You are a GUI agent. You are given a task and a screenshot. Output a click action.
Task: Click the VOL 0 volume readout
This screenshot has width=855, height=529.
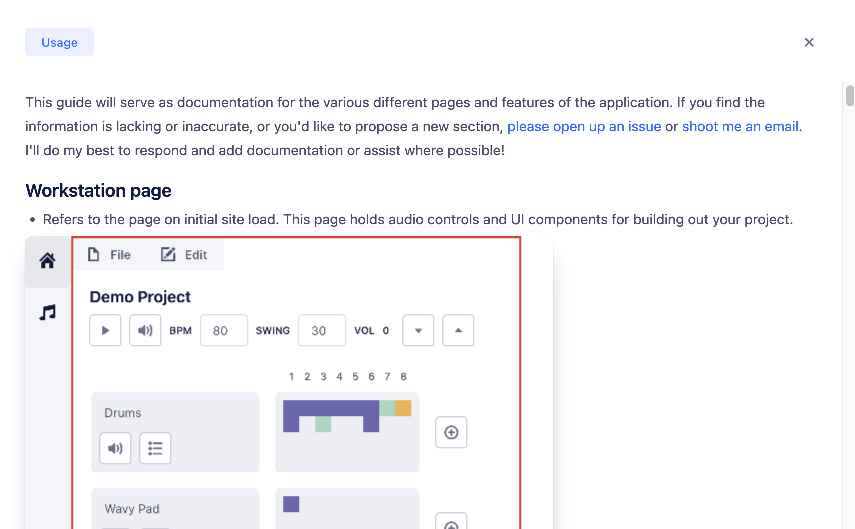(371, 330)
